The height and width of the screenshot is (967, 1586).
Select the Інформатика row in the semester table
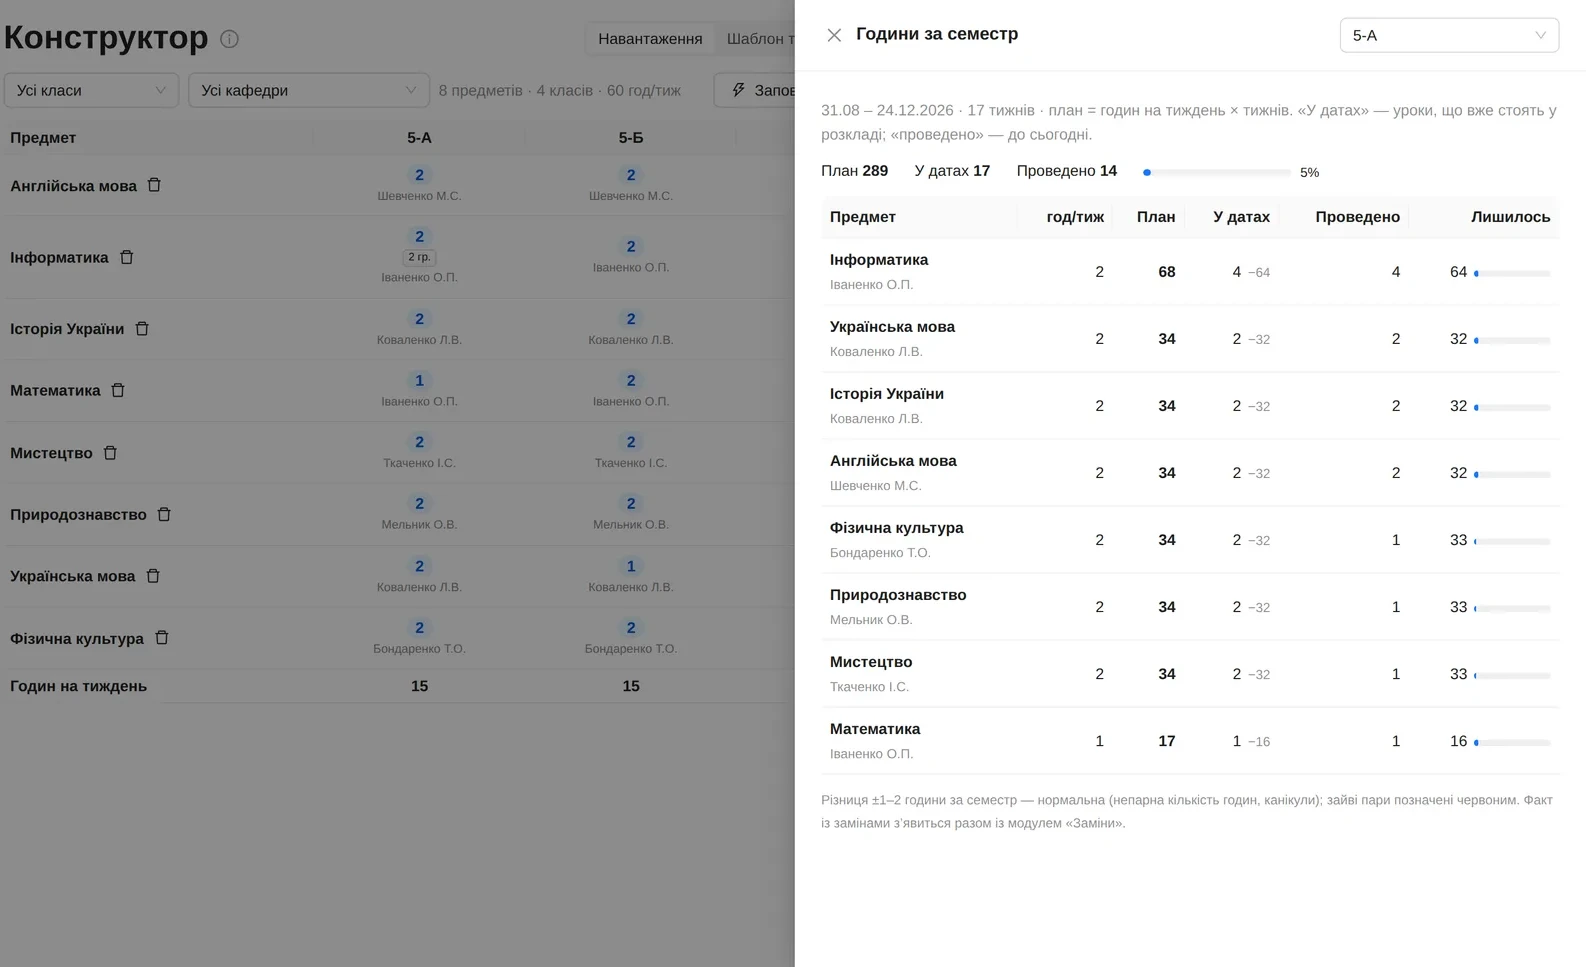coord(1190,272)
